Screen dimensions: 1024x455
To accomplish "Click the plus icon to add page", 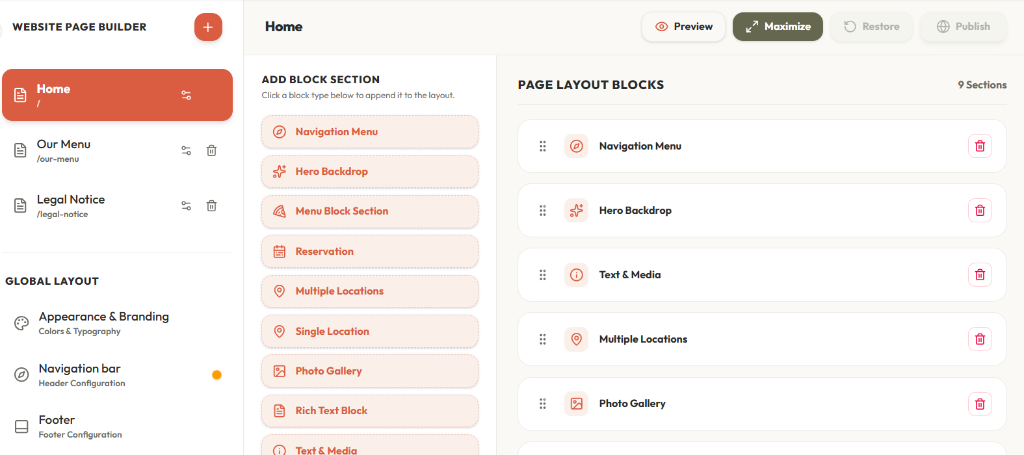I will (x=208, y=27).
